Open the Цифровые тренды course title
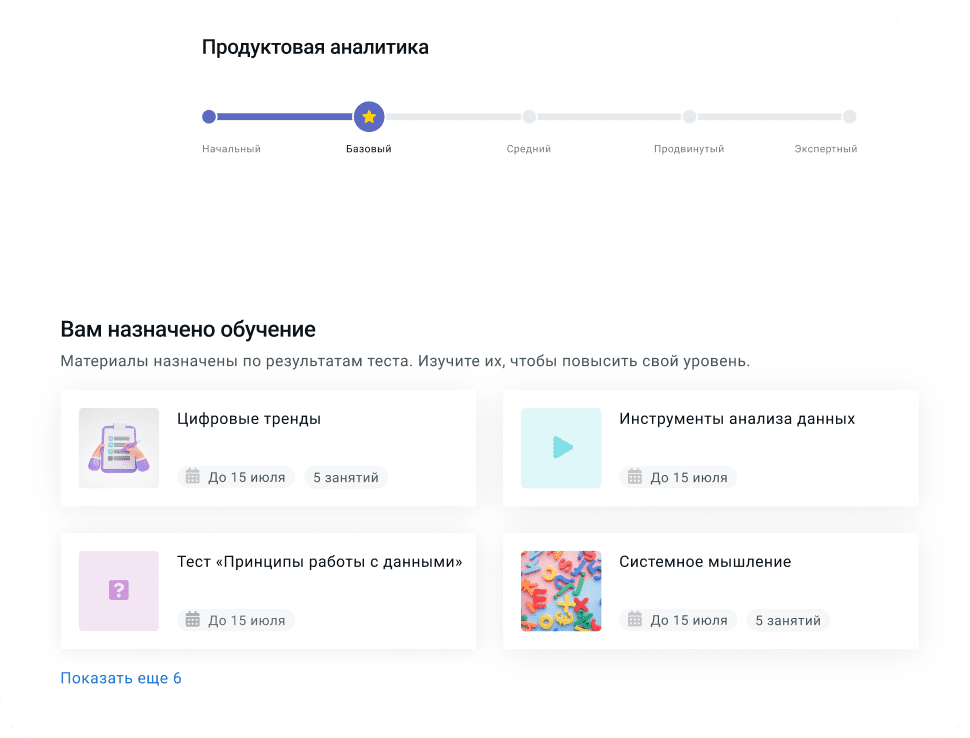The image size is (970, 738). click(249, 419)
